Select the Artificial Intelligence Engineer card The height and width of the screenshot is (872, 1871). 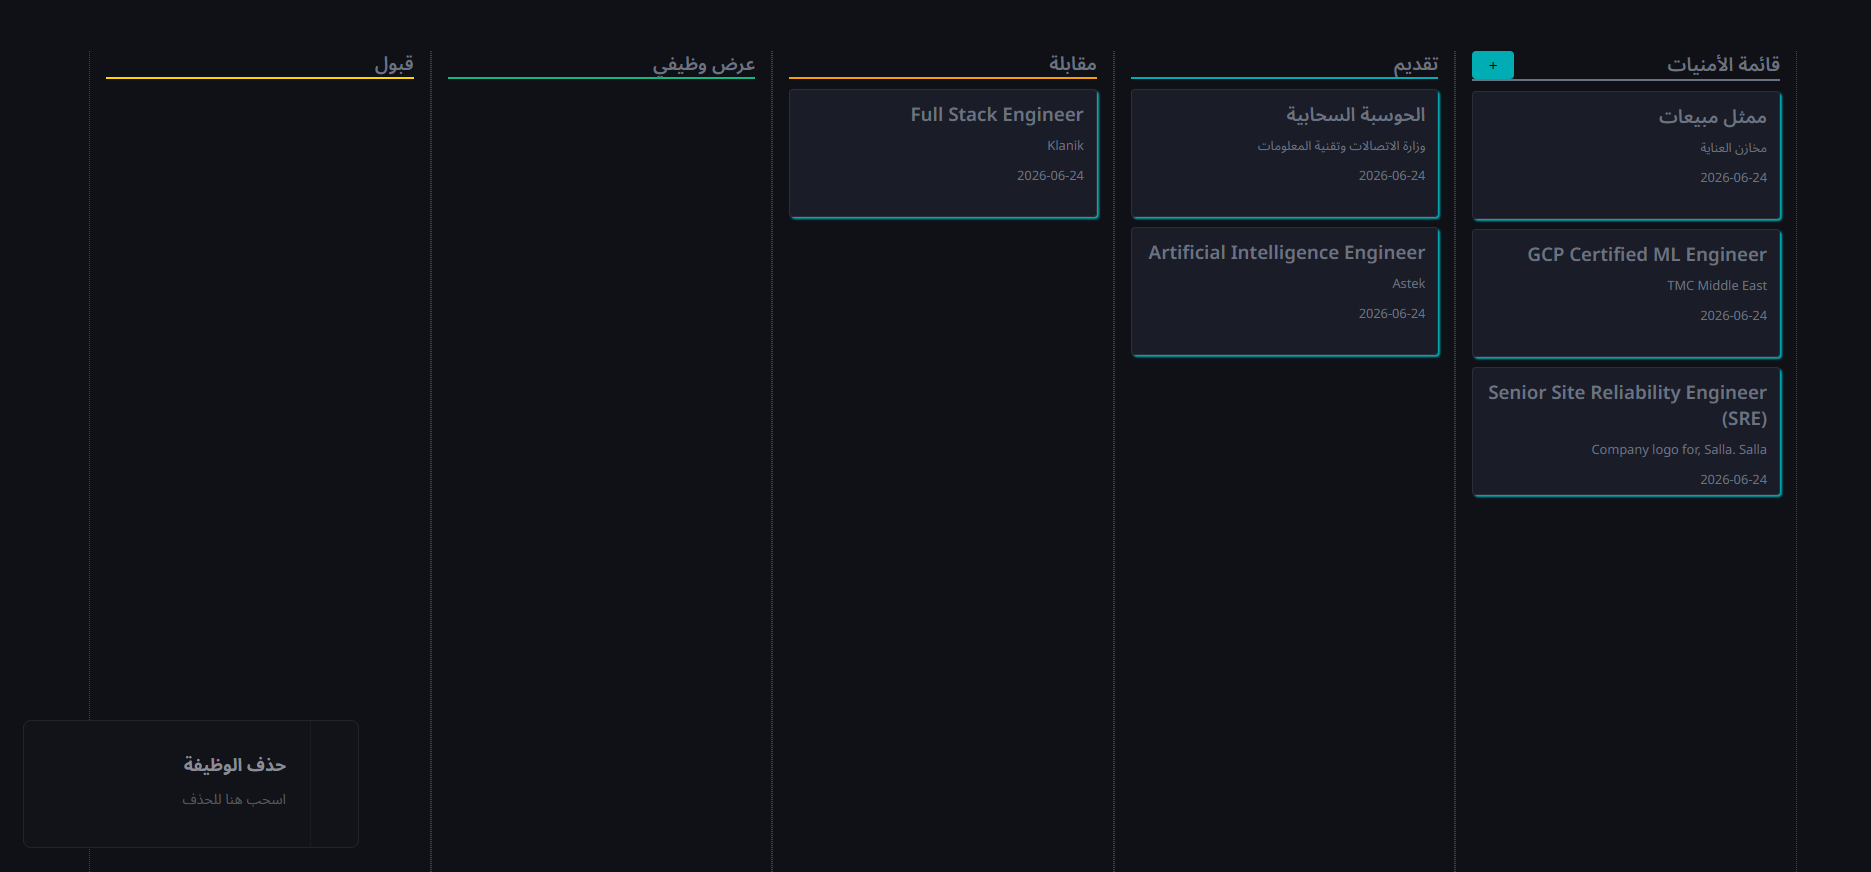[1285, 291]
